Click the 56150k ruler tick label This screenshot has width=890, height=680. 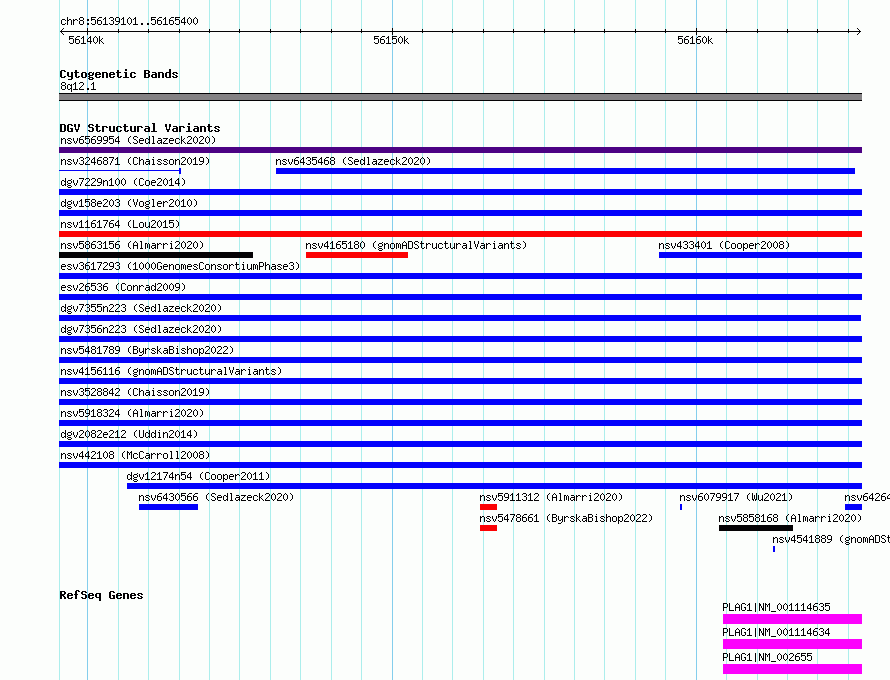[x=391, y=40]
